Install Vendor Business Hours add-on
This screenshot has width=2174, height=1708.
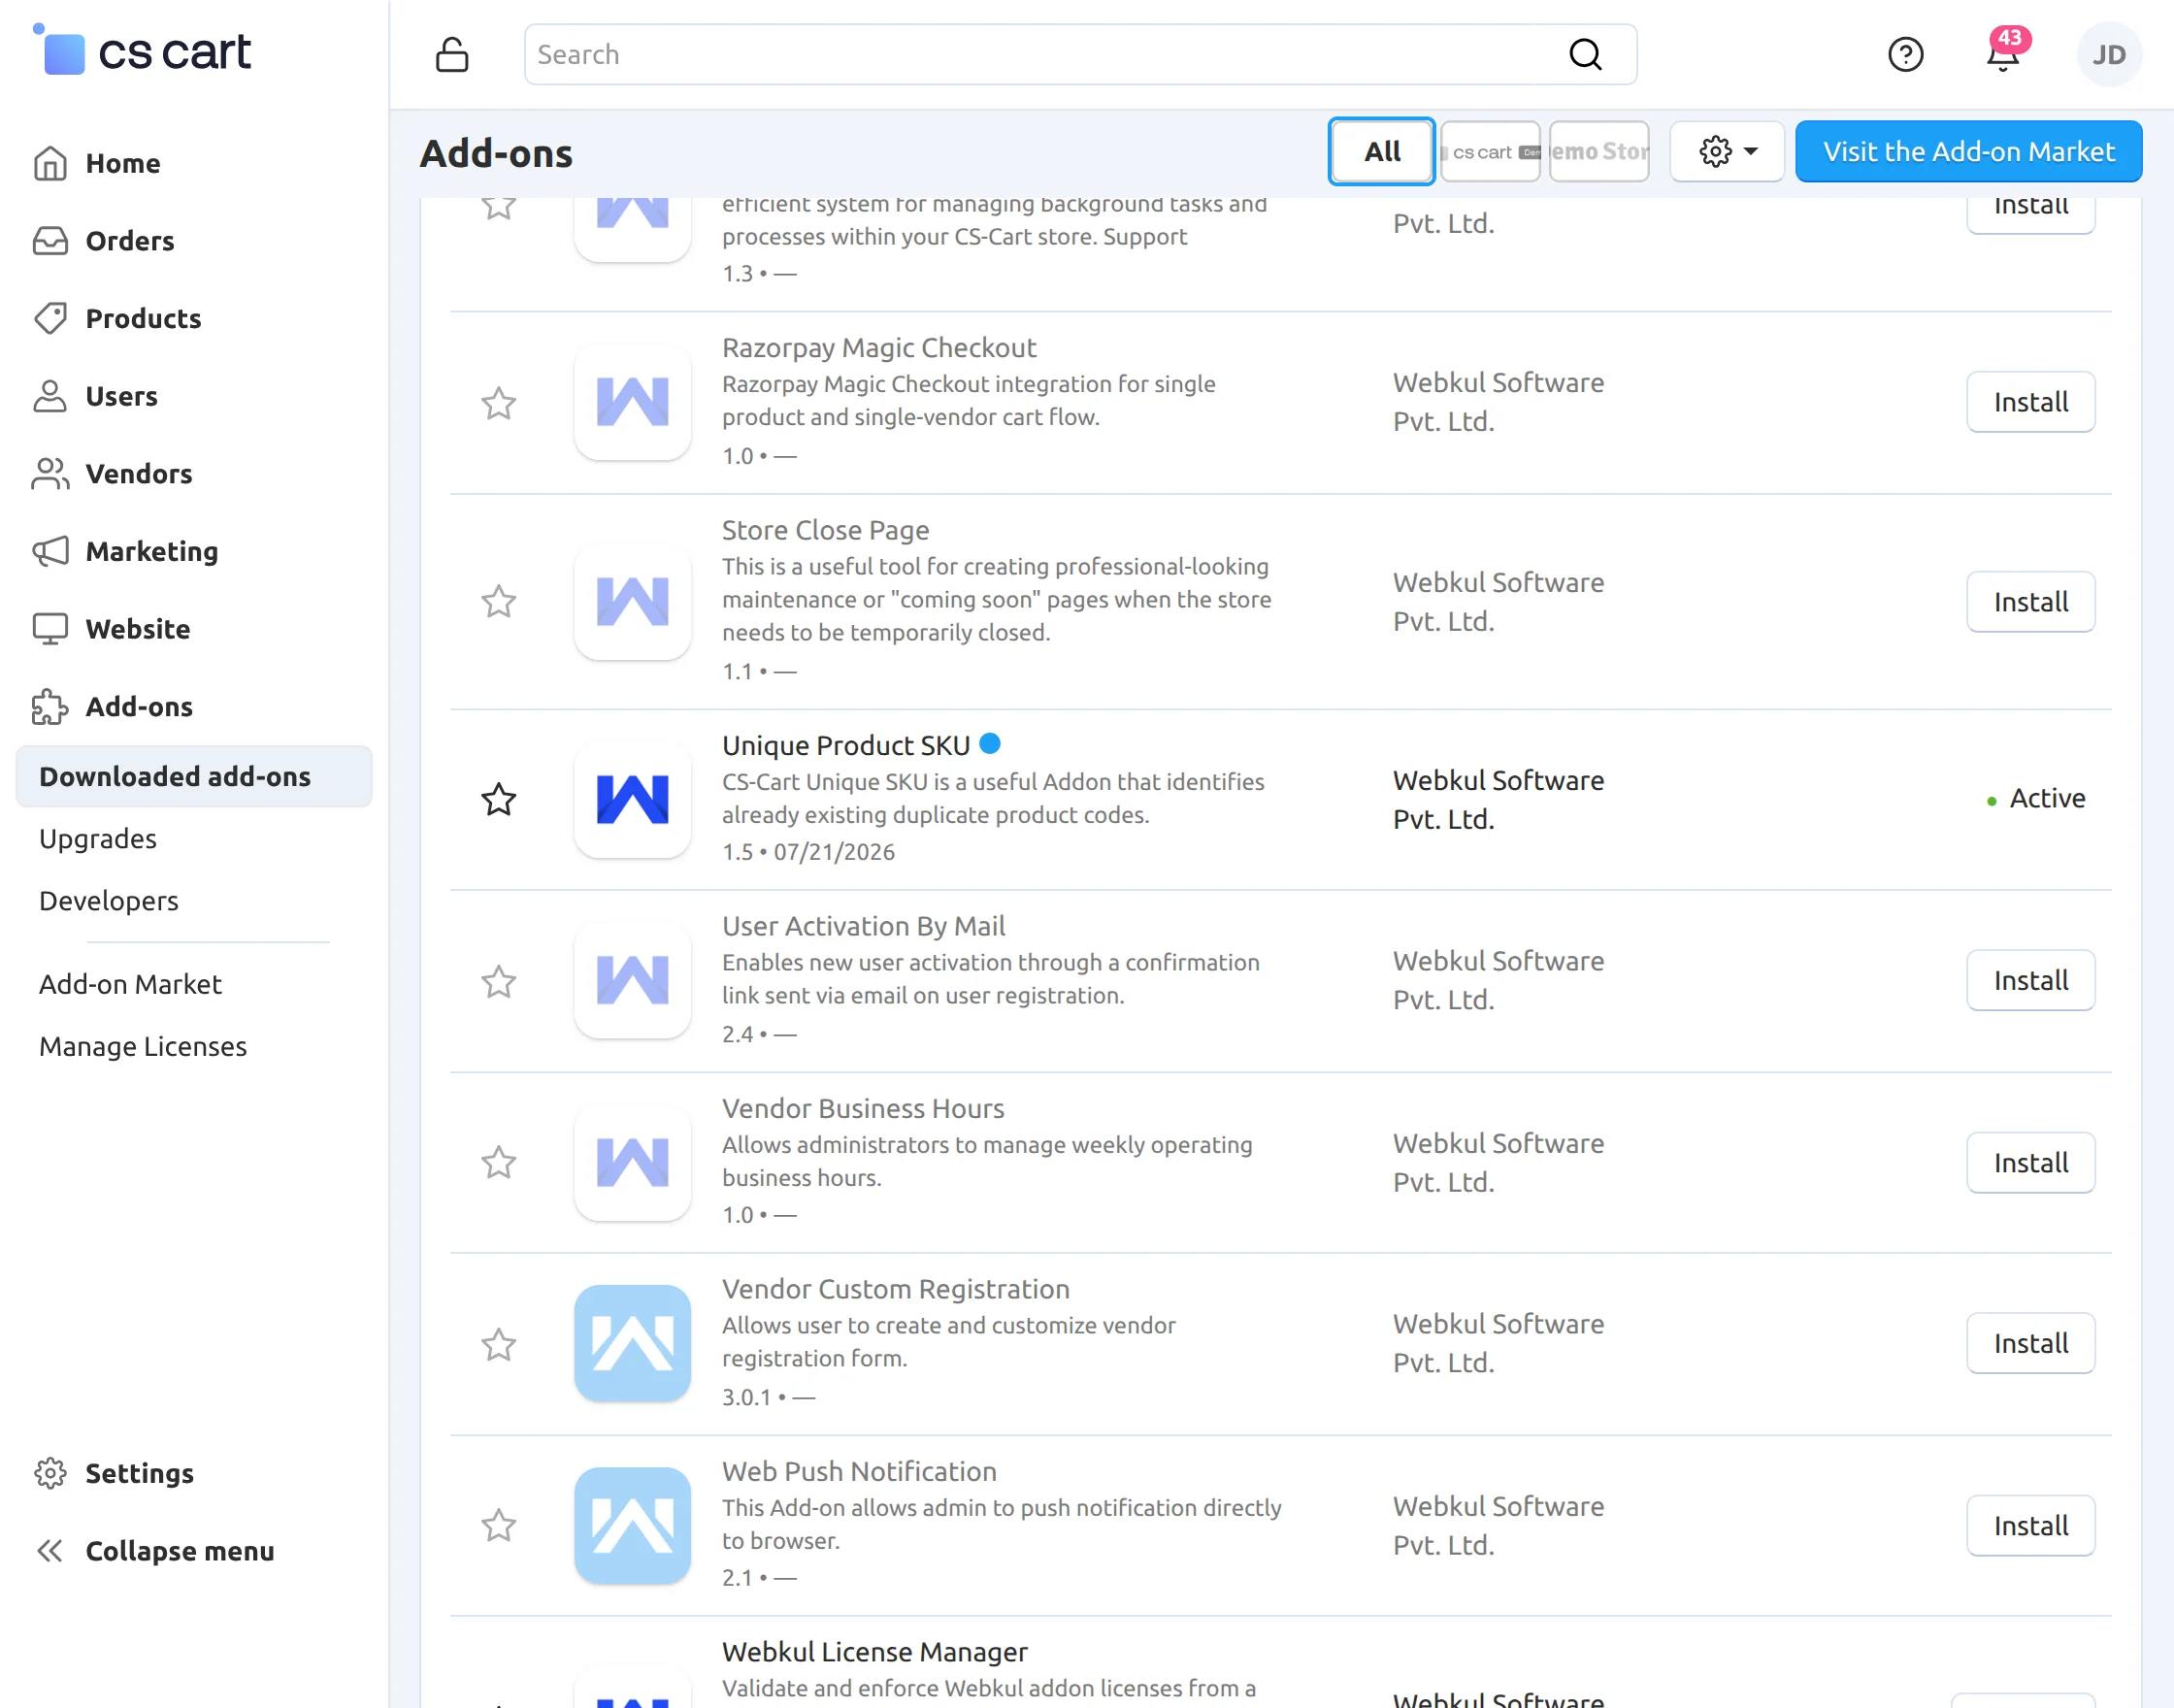2030,1162
